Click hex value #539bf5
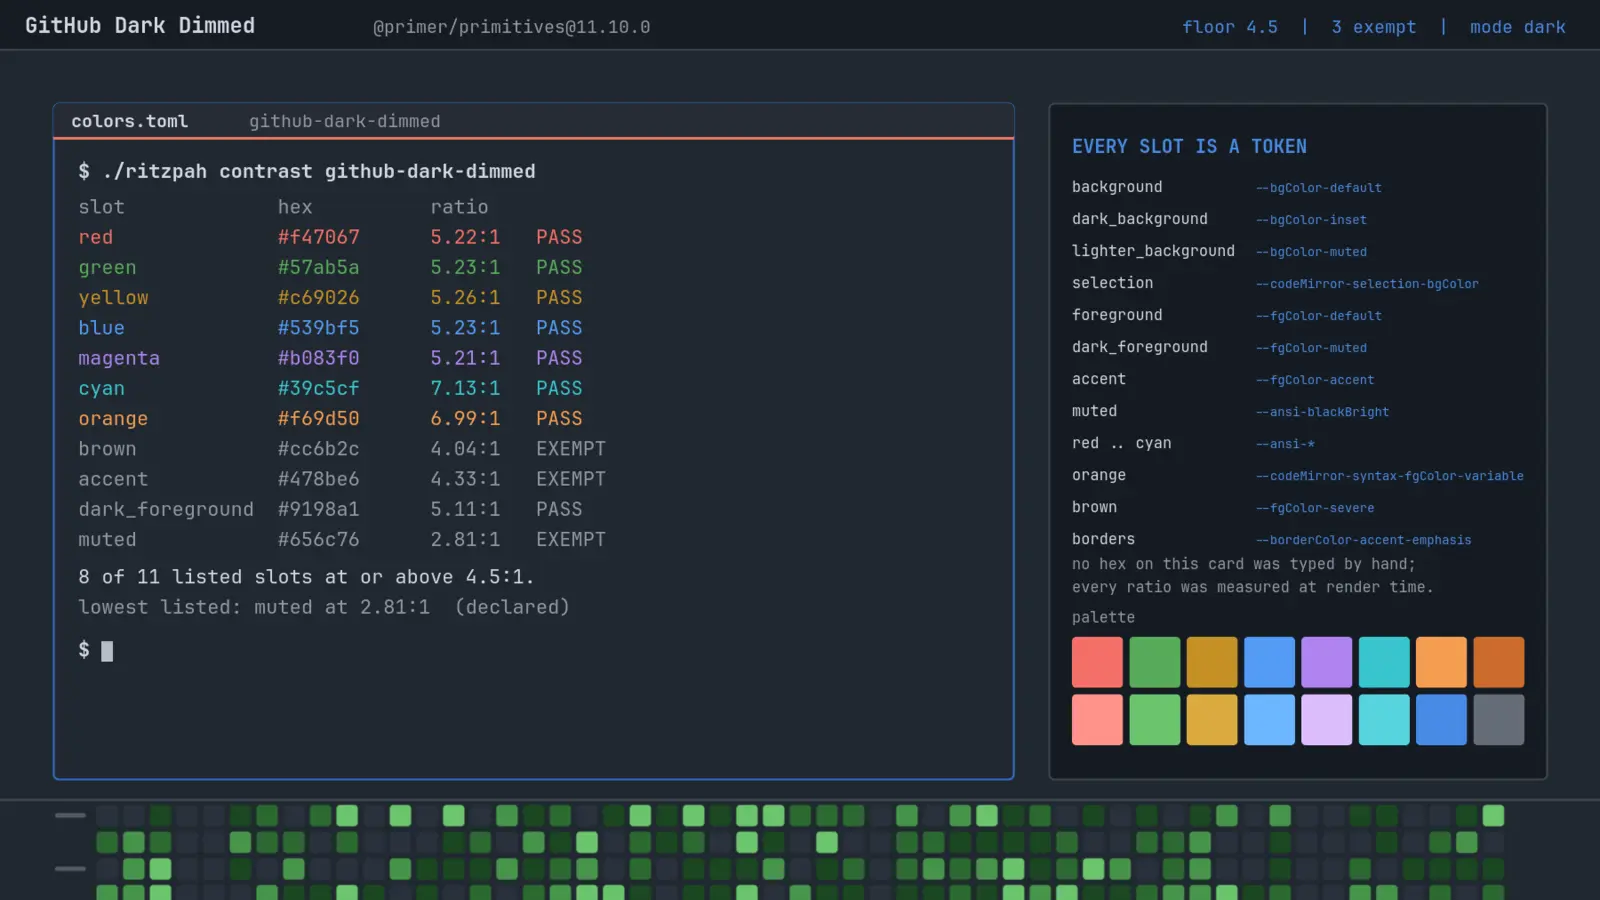 coord(318,328)
